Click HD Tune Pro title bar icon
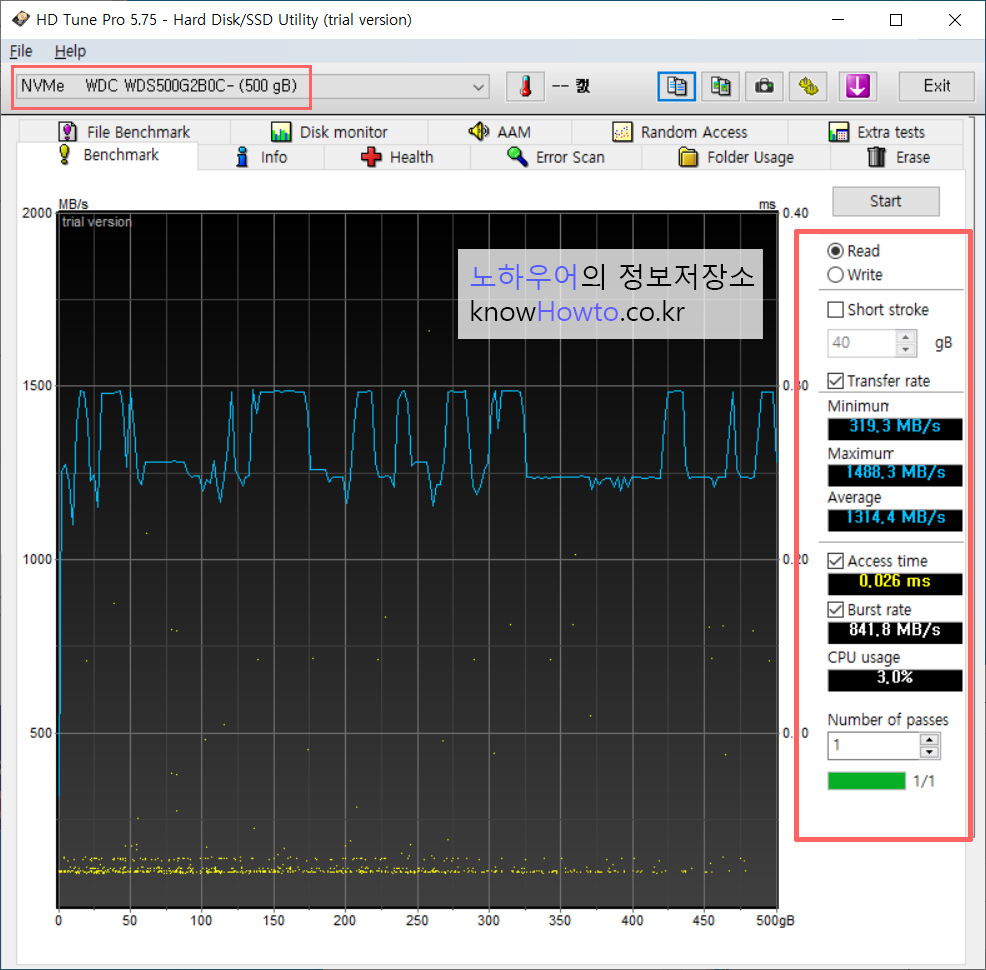This screenshot has height=970, width=986. (20, 19)
